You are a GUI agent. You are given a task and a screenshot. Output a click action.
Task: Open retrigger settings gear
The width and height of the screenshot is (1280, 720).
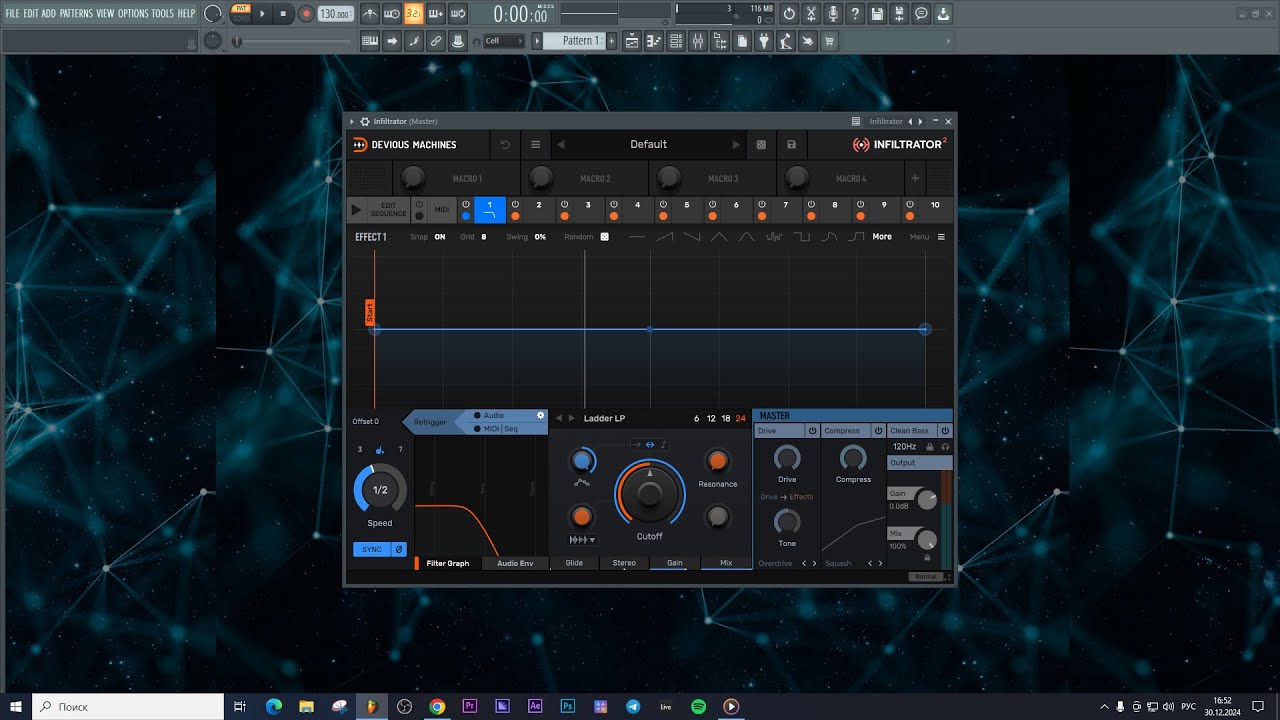click(541, 415)
